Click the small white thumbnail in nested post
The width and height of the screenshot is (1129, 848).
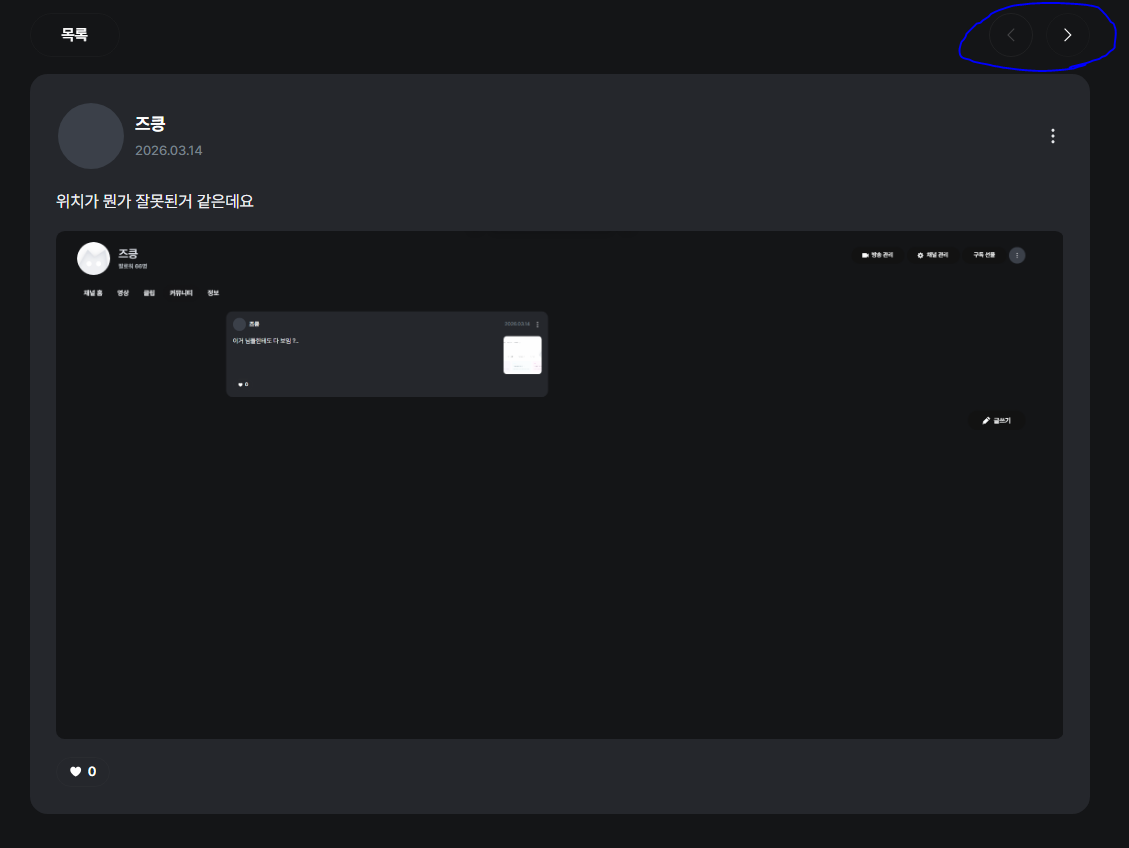[x=522, y=355]
